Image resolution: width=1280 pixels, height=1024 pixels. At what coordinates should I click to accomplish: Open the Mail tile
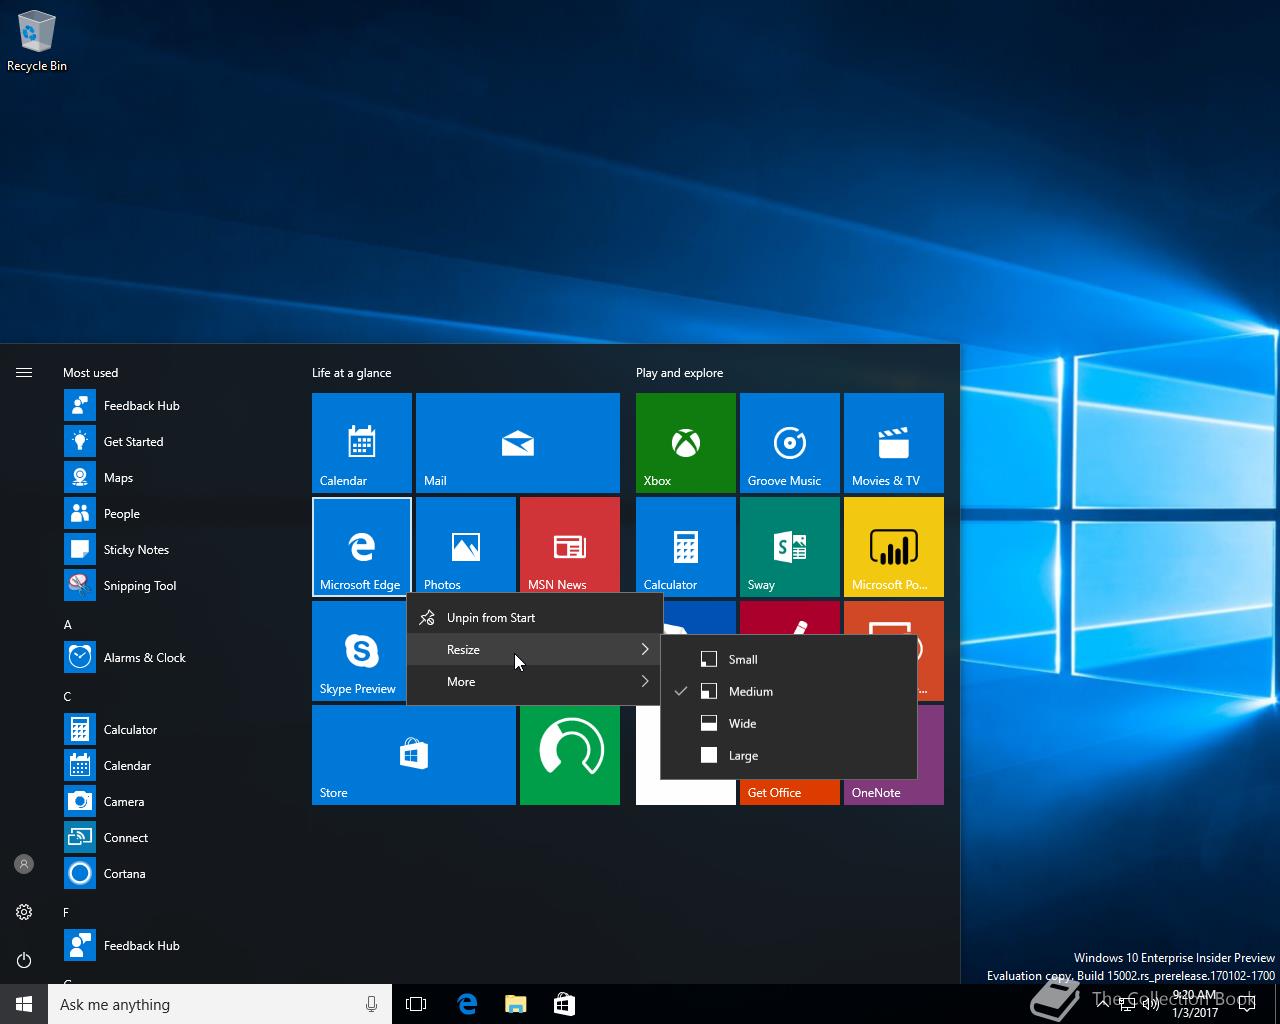click(517, 442)
